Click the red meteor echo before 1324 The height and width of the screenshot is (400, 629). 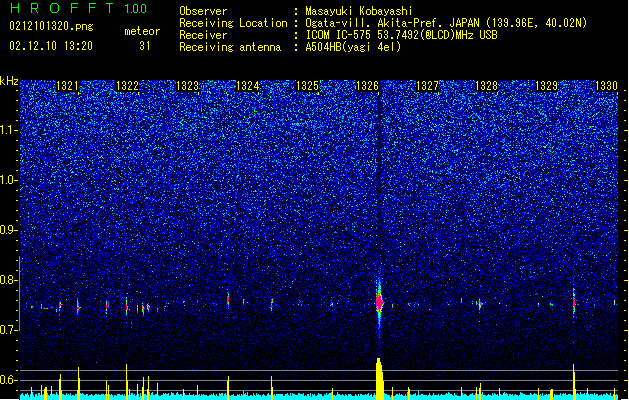(x=228, y=299)
